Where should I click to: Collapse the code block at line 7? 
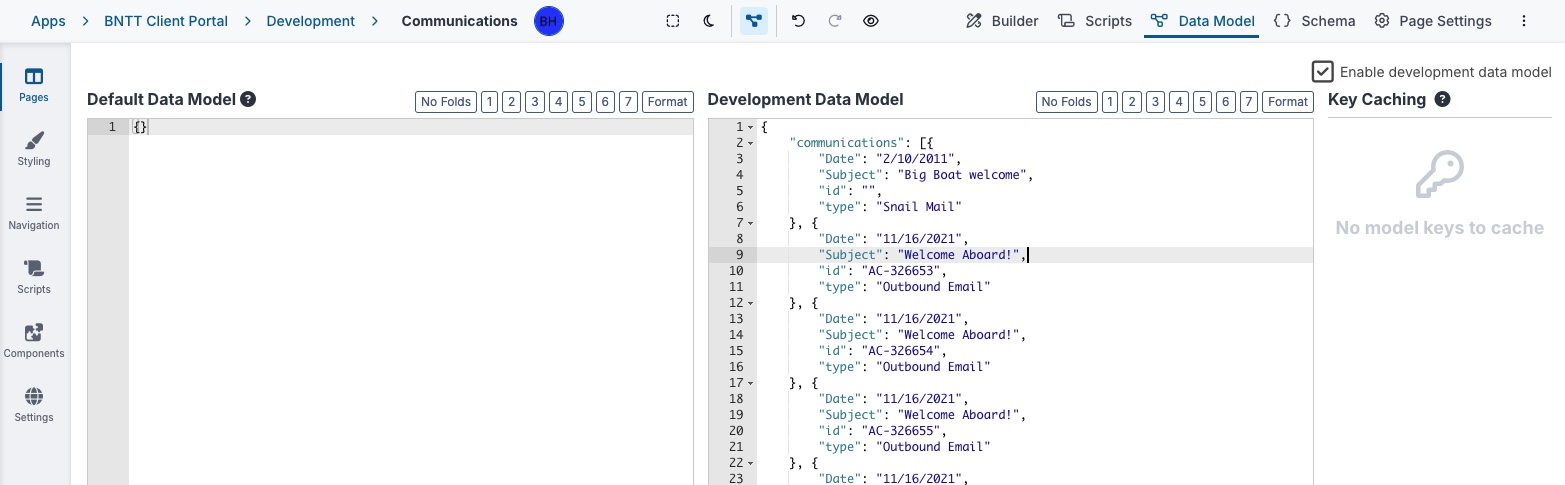point(751,223)
